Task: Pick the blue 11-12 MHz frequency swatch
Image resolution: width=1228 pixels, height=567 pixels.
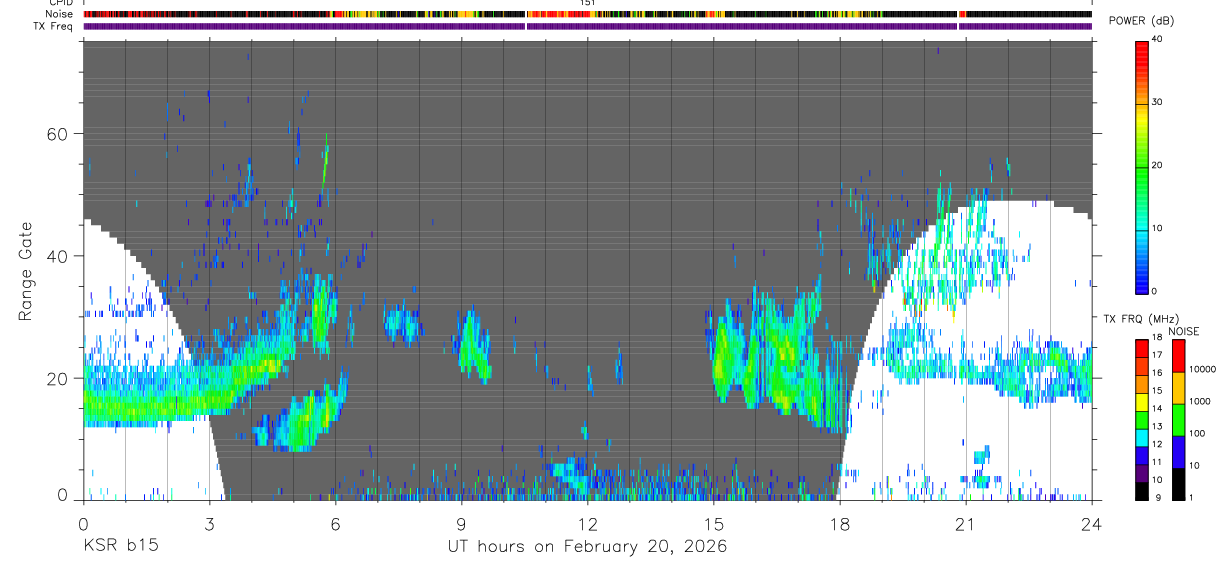Action: tap(1141, 456)
